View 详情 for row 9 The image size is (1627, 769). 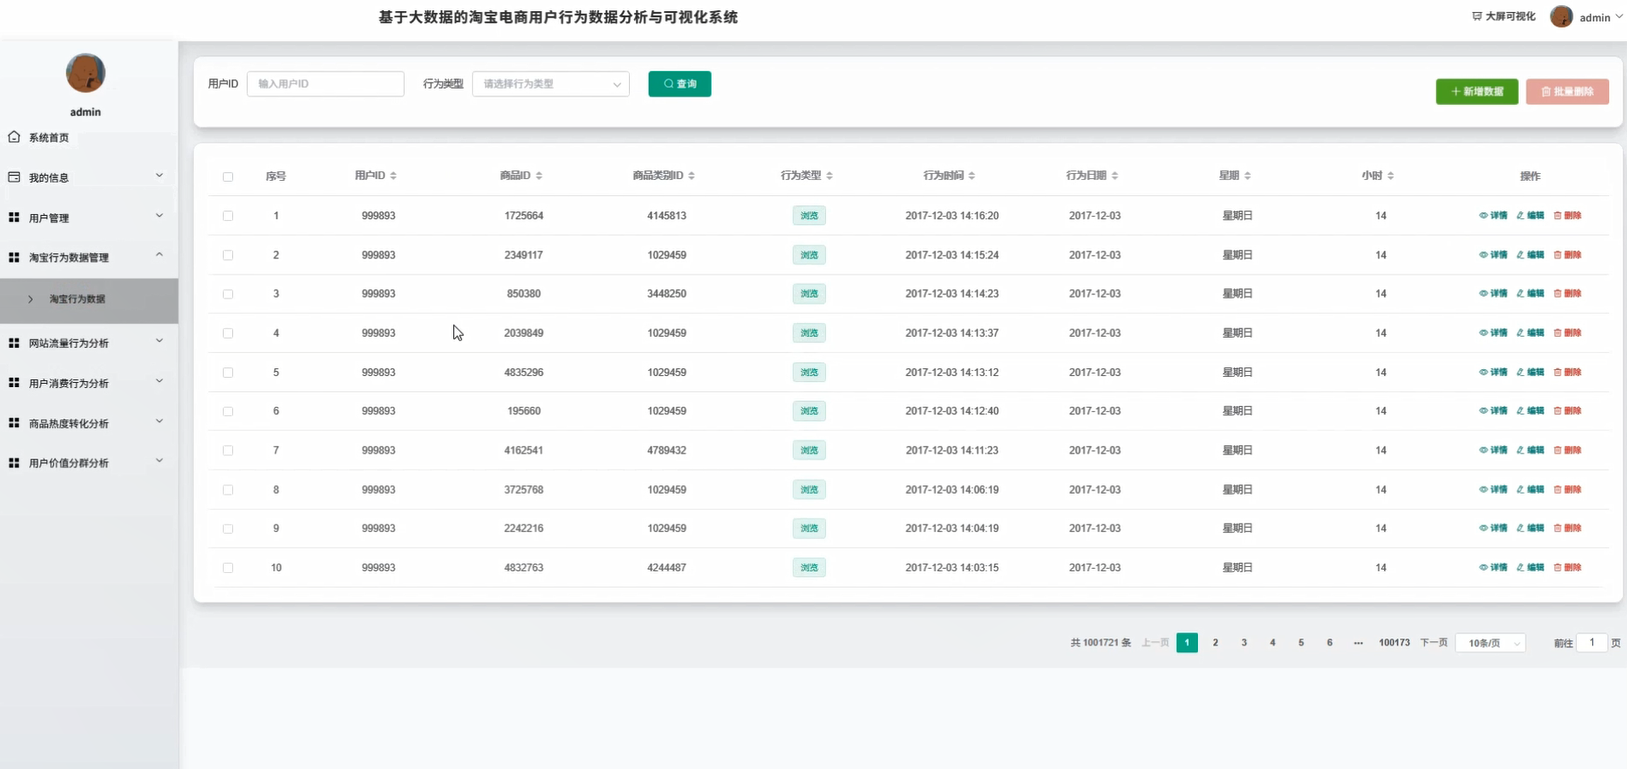(x=1493, y=528)
